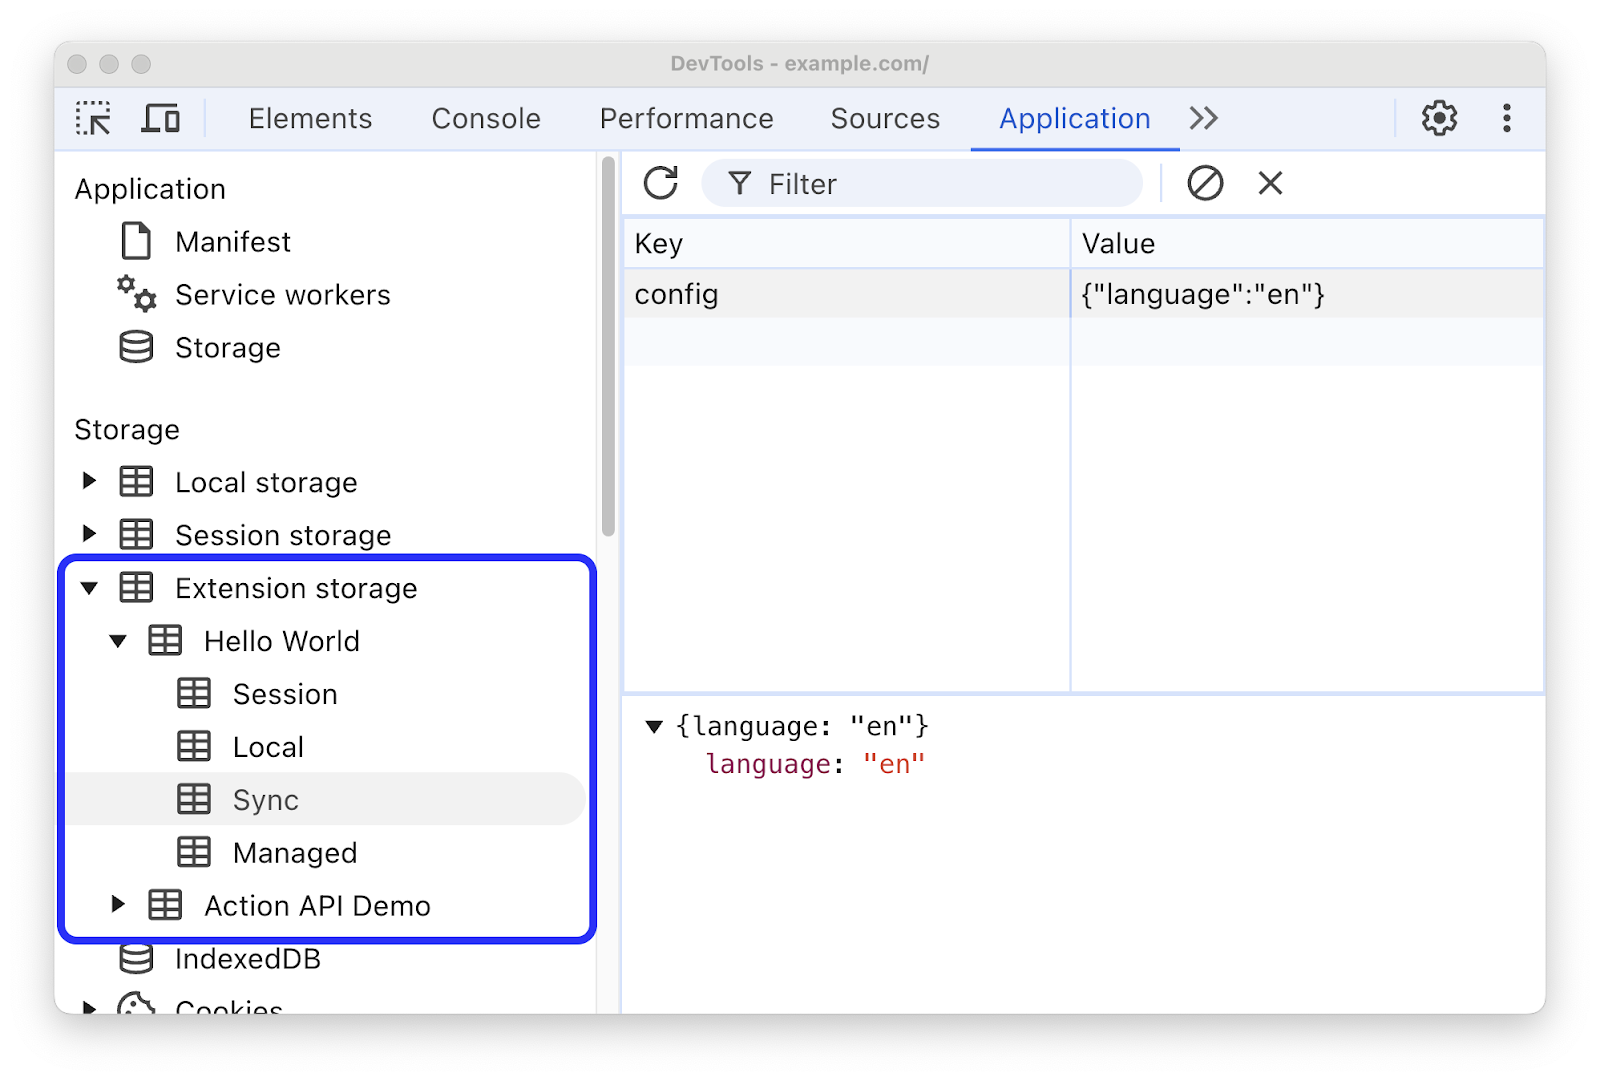
Task: Click the Service workers gear icon
Action: click(x=135, y=294)
